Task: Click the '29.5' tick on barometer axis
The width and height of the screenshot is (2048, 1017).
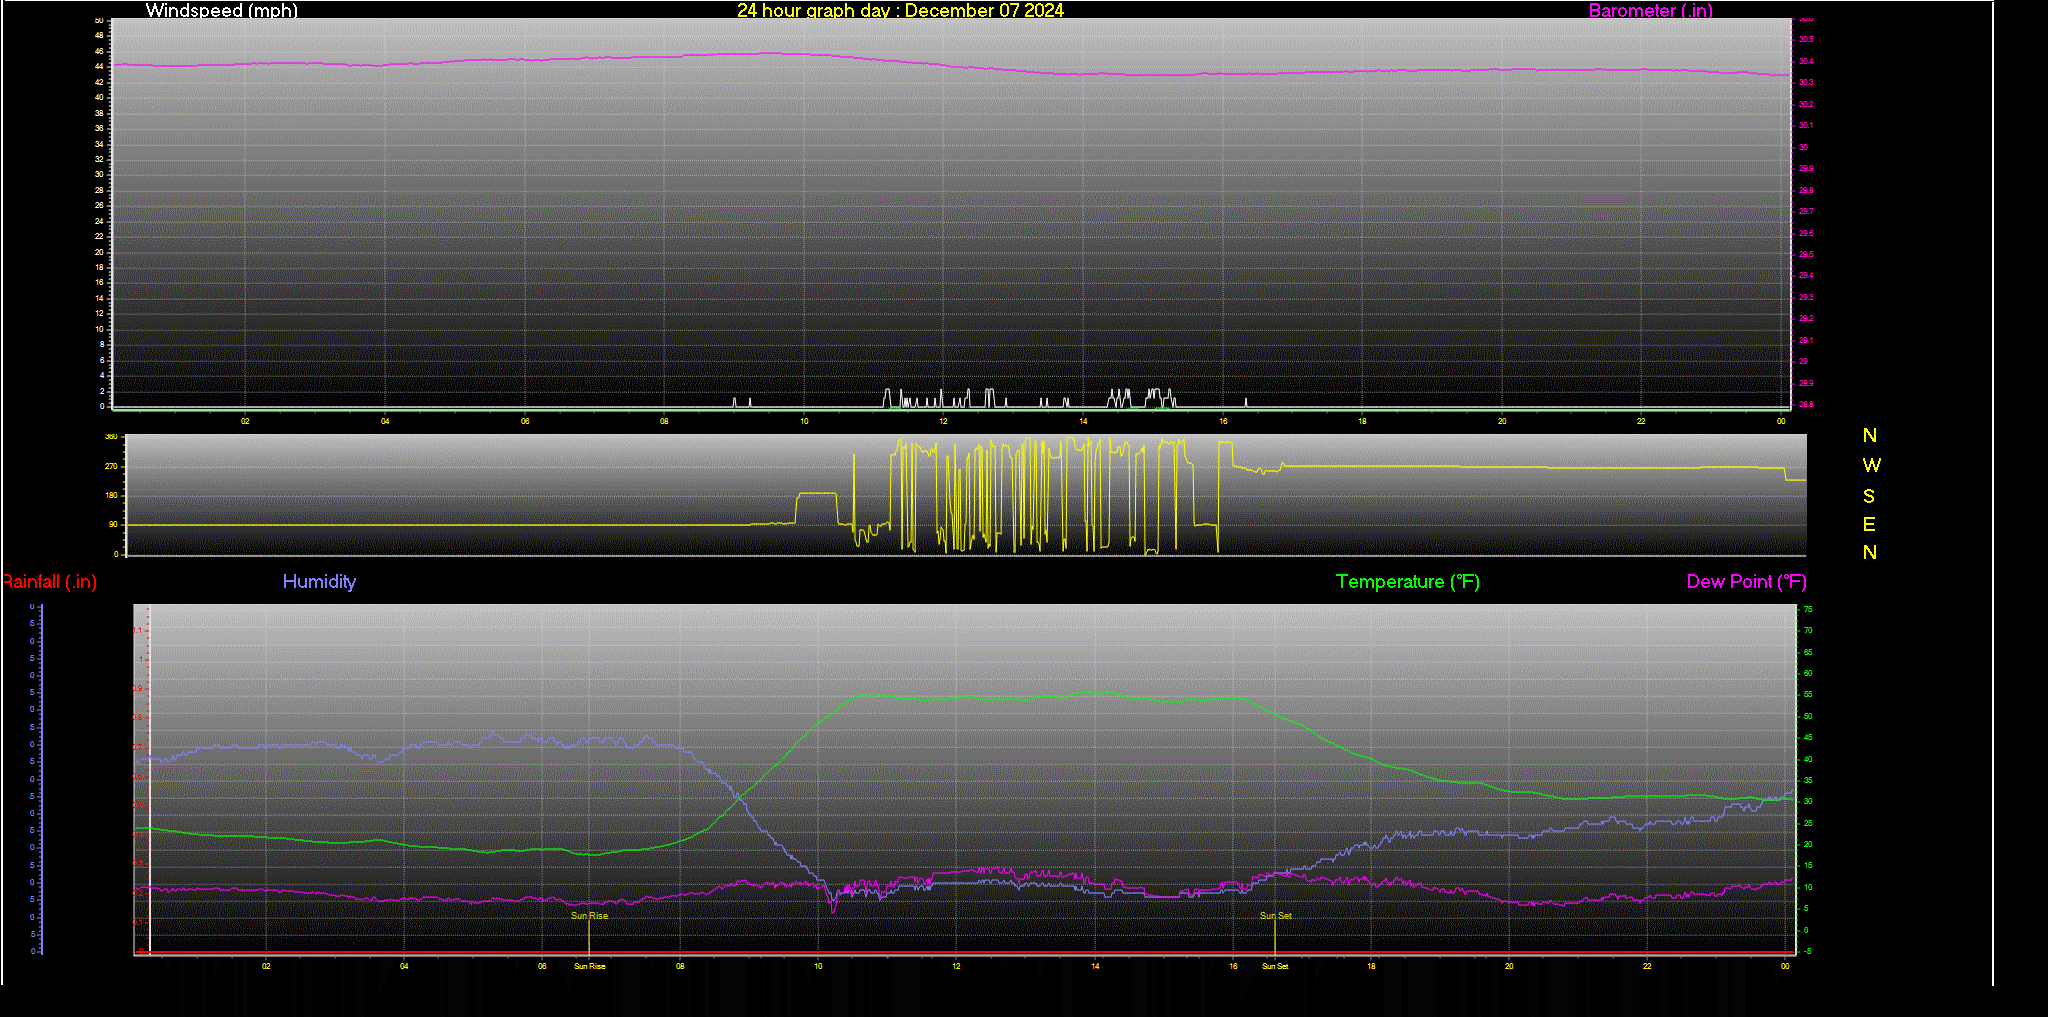Action: coord(1806,255)
